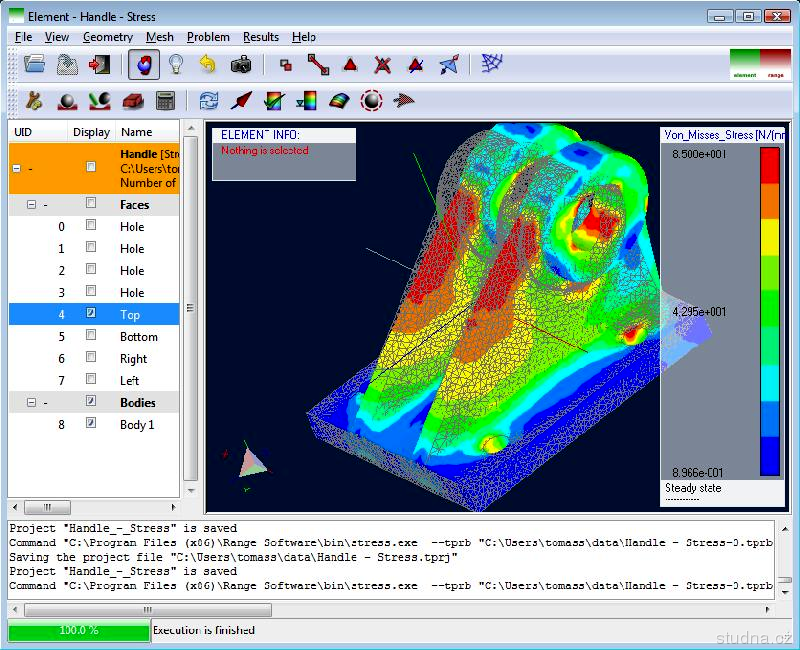Collapse the Handle root tree node

coord(16,169)
